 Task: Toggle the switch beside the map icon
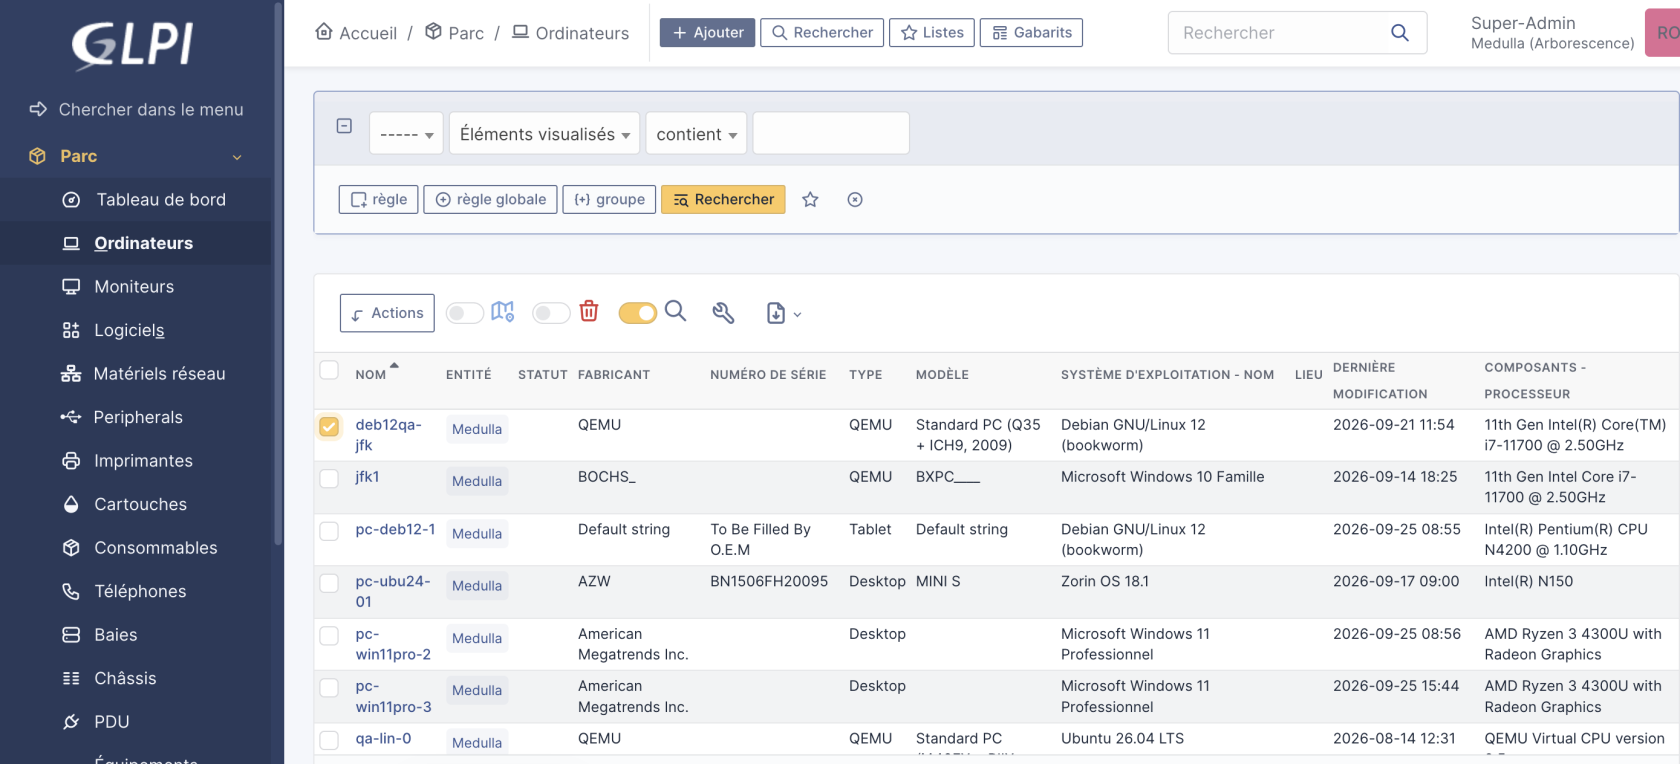465,313
